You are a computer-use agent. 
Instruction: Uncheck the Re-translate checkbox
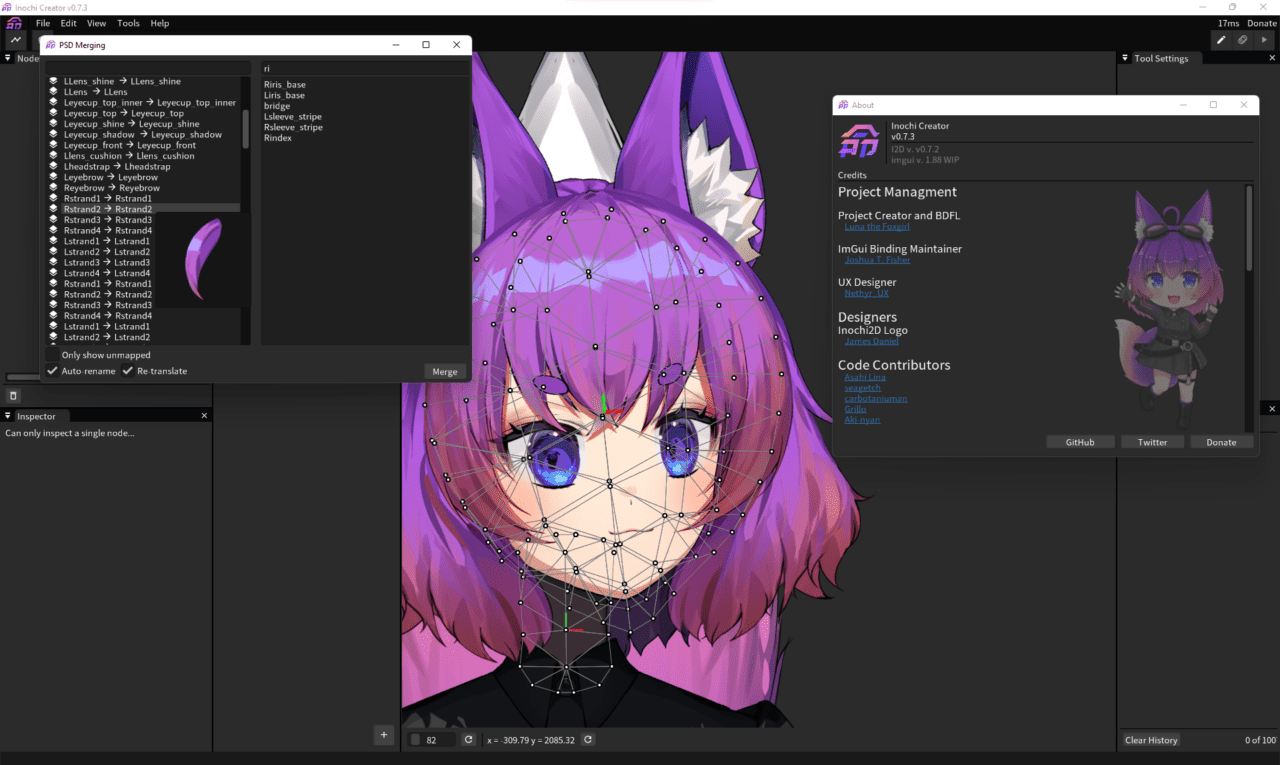coord(127,371)
